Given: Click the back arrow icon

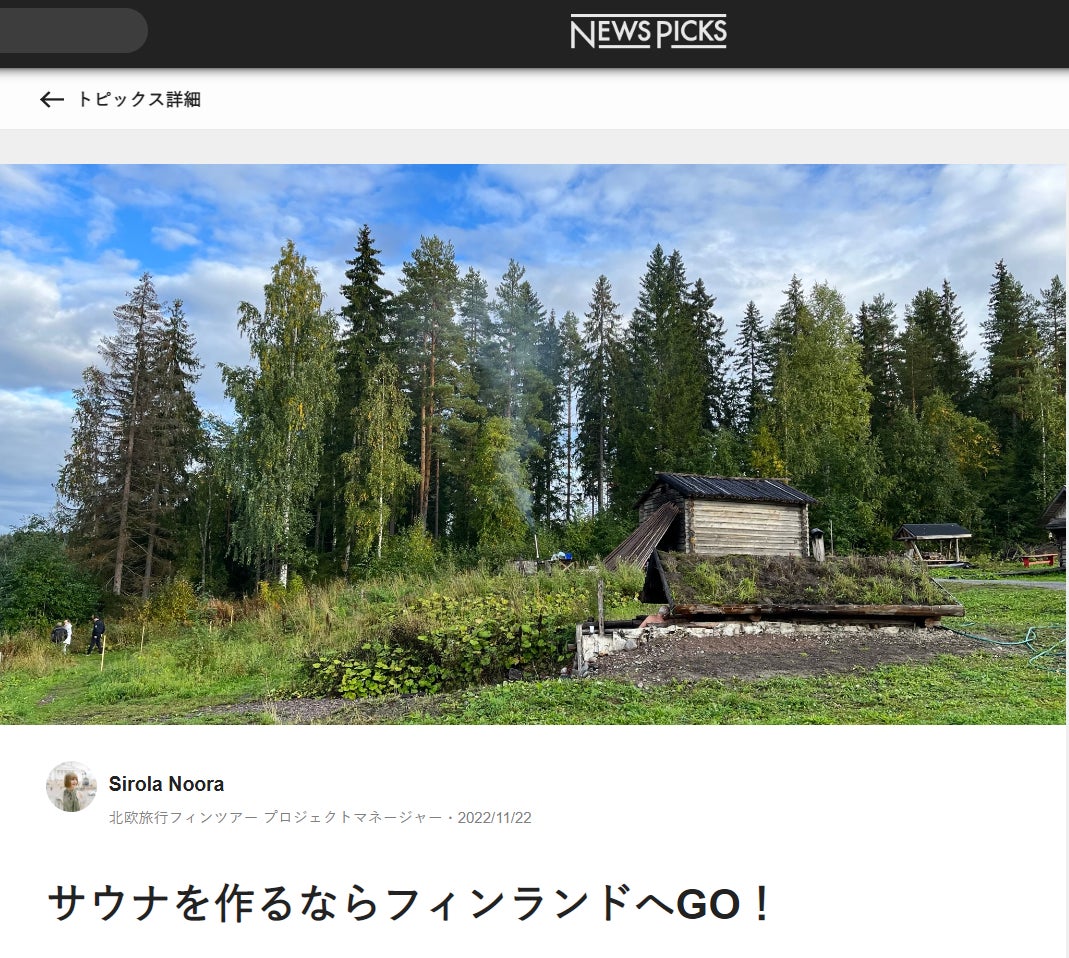Looking at the screenshot, I should point(52,100).
